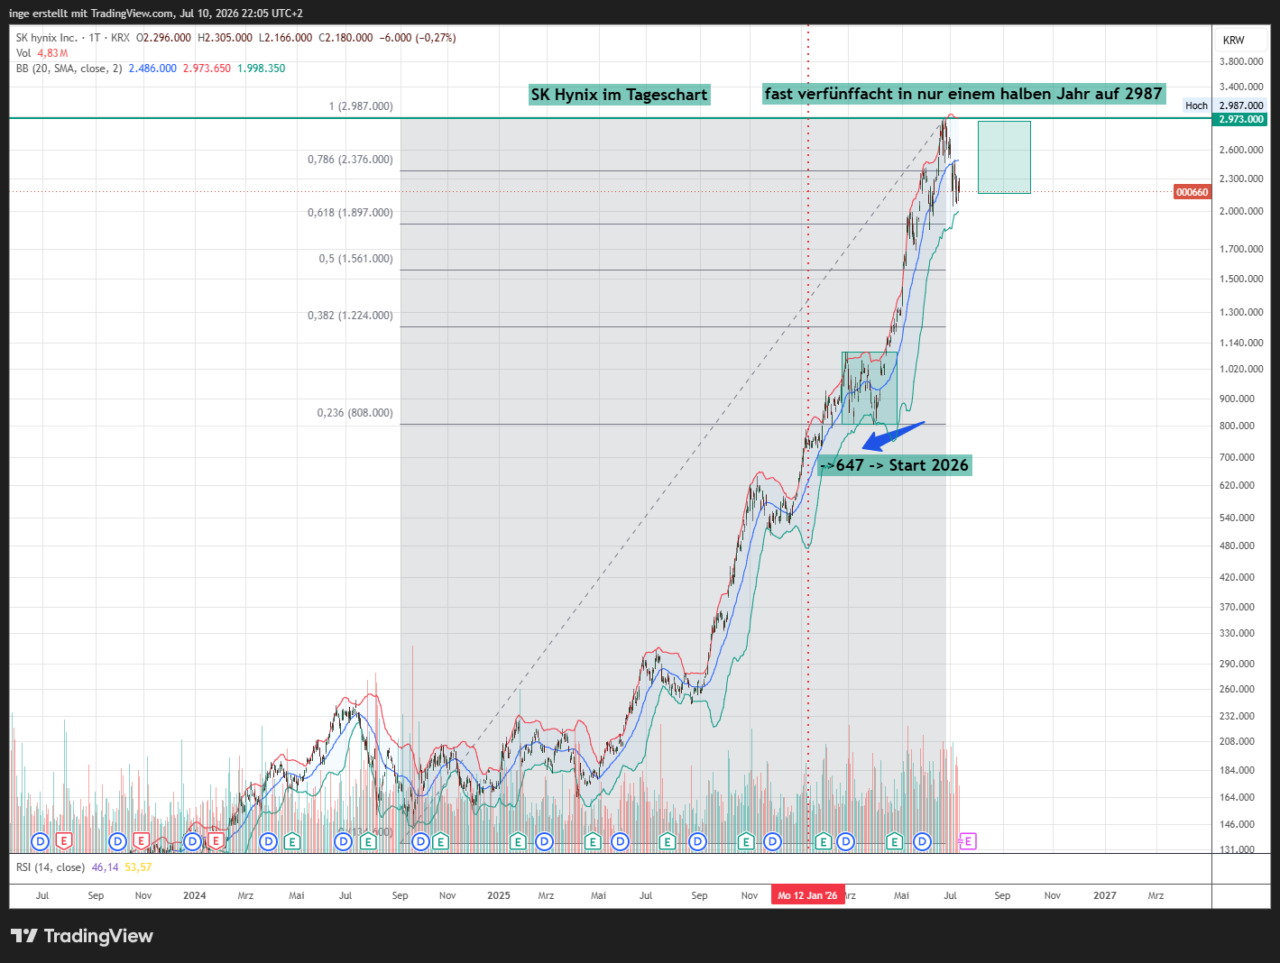Click the dividend D marker above Sep 2025
Screen dimensions: 1280x963
coord(697,841)
